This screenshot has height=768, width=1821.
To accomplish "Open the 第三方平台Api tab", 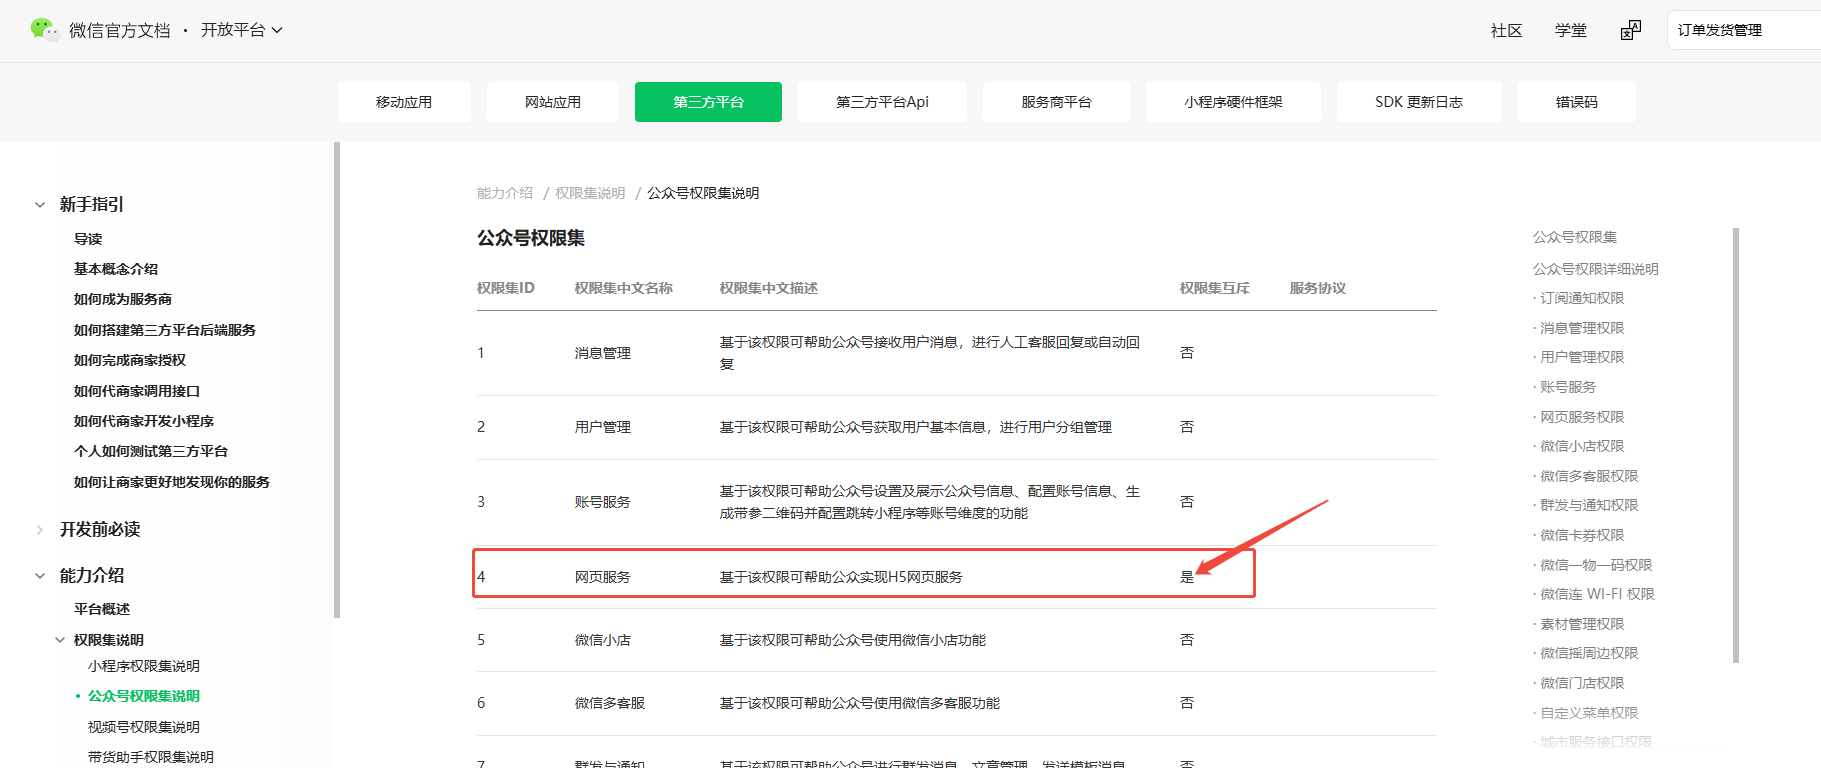I will 882,102.
